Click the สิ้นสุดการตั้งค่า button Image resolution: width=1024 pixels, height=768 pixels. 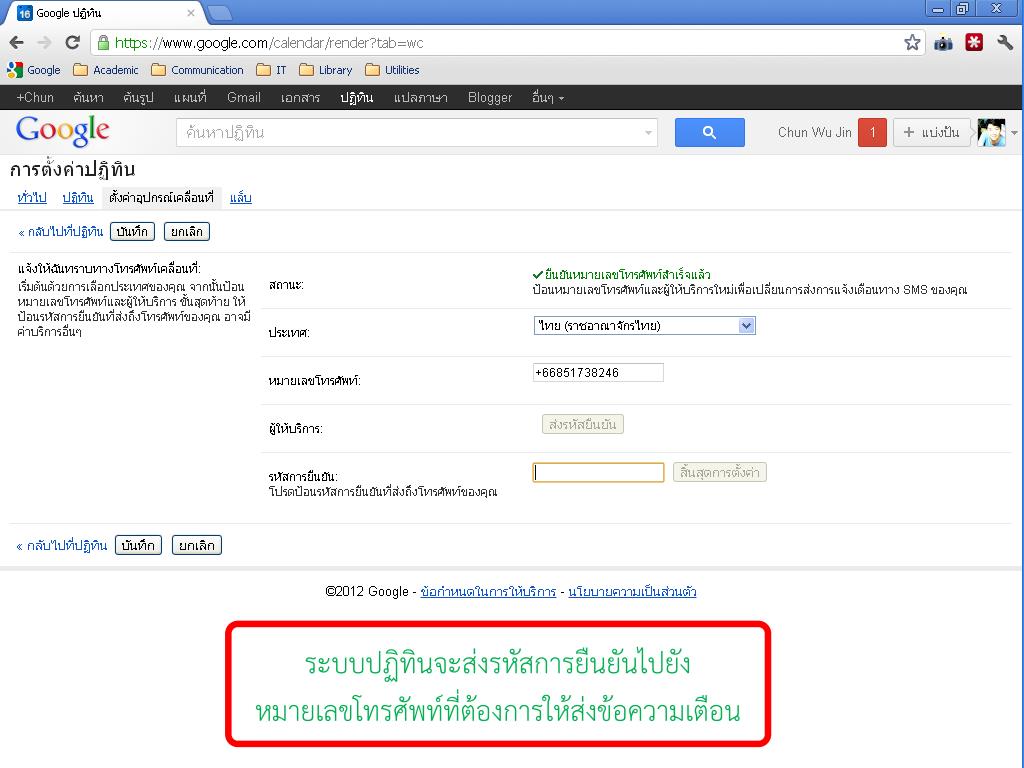click(720, 472)
